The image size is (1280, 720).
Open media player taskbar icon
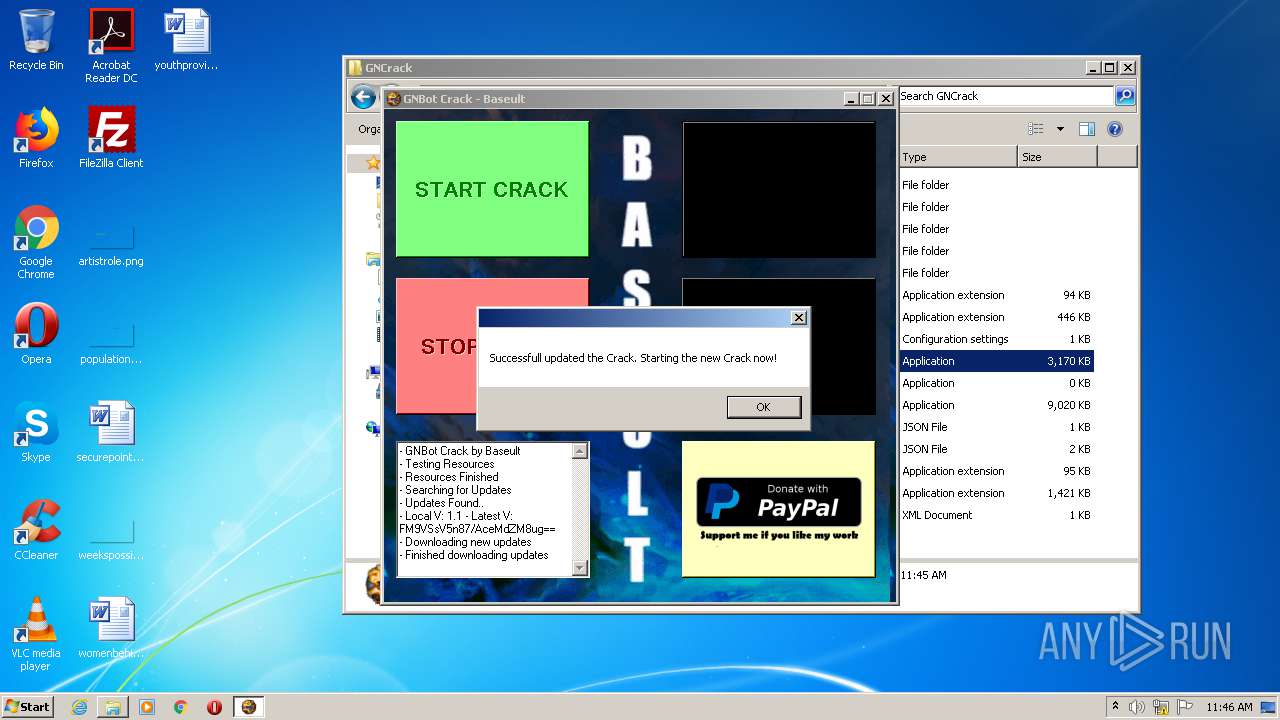click(147, 707)
